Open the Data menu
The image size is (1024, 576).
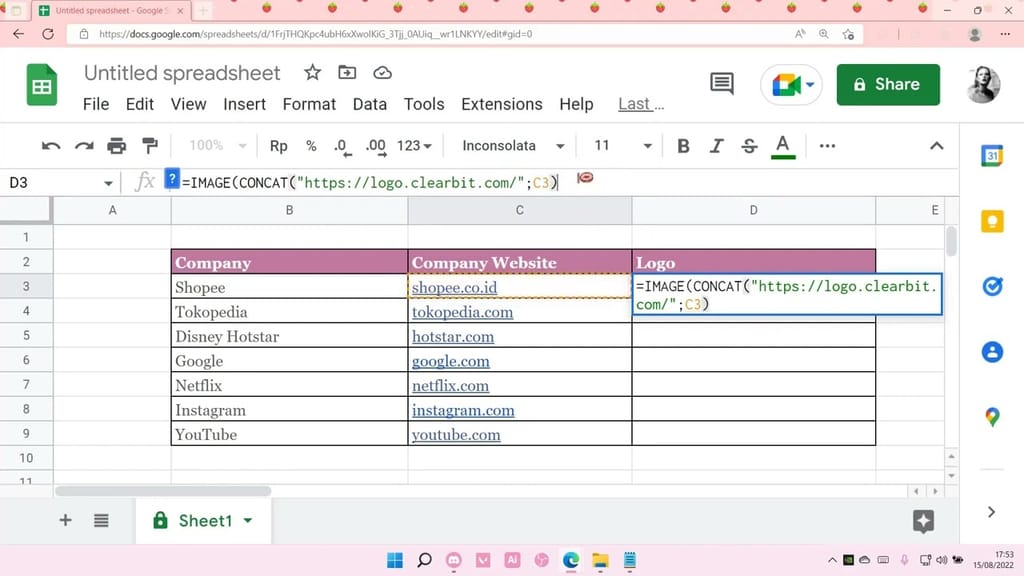[370, 104]
